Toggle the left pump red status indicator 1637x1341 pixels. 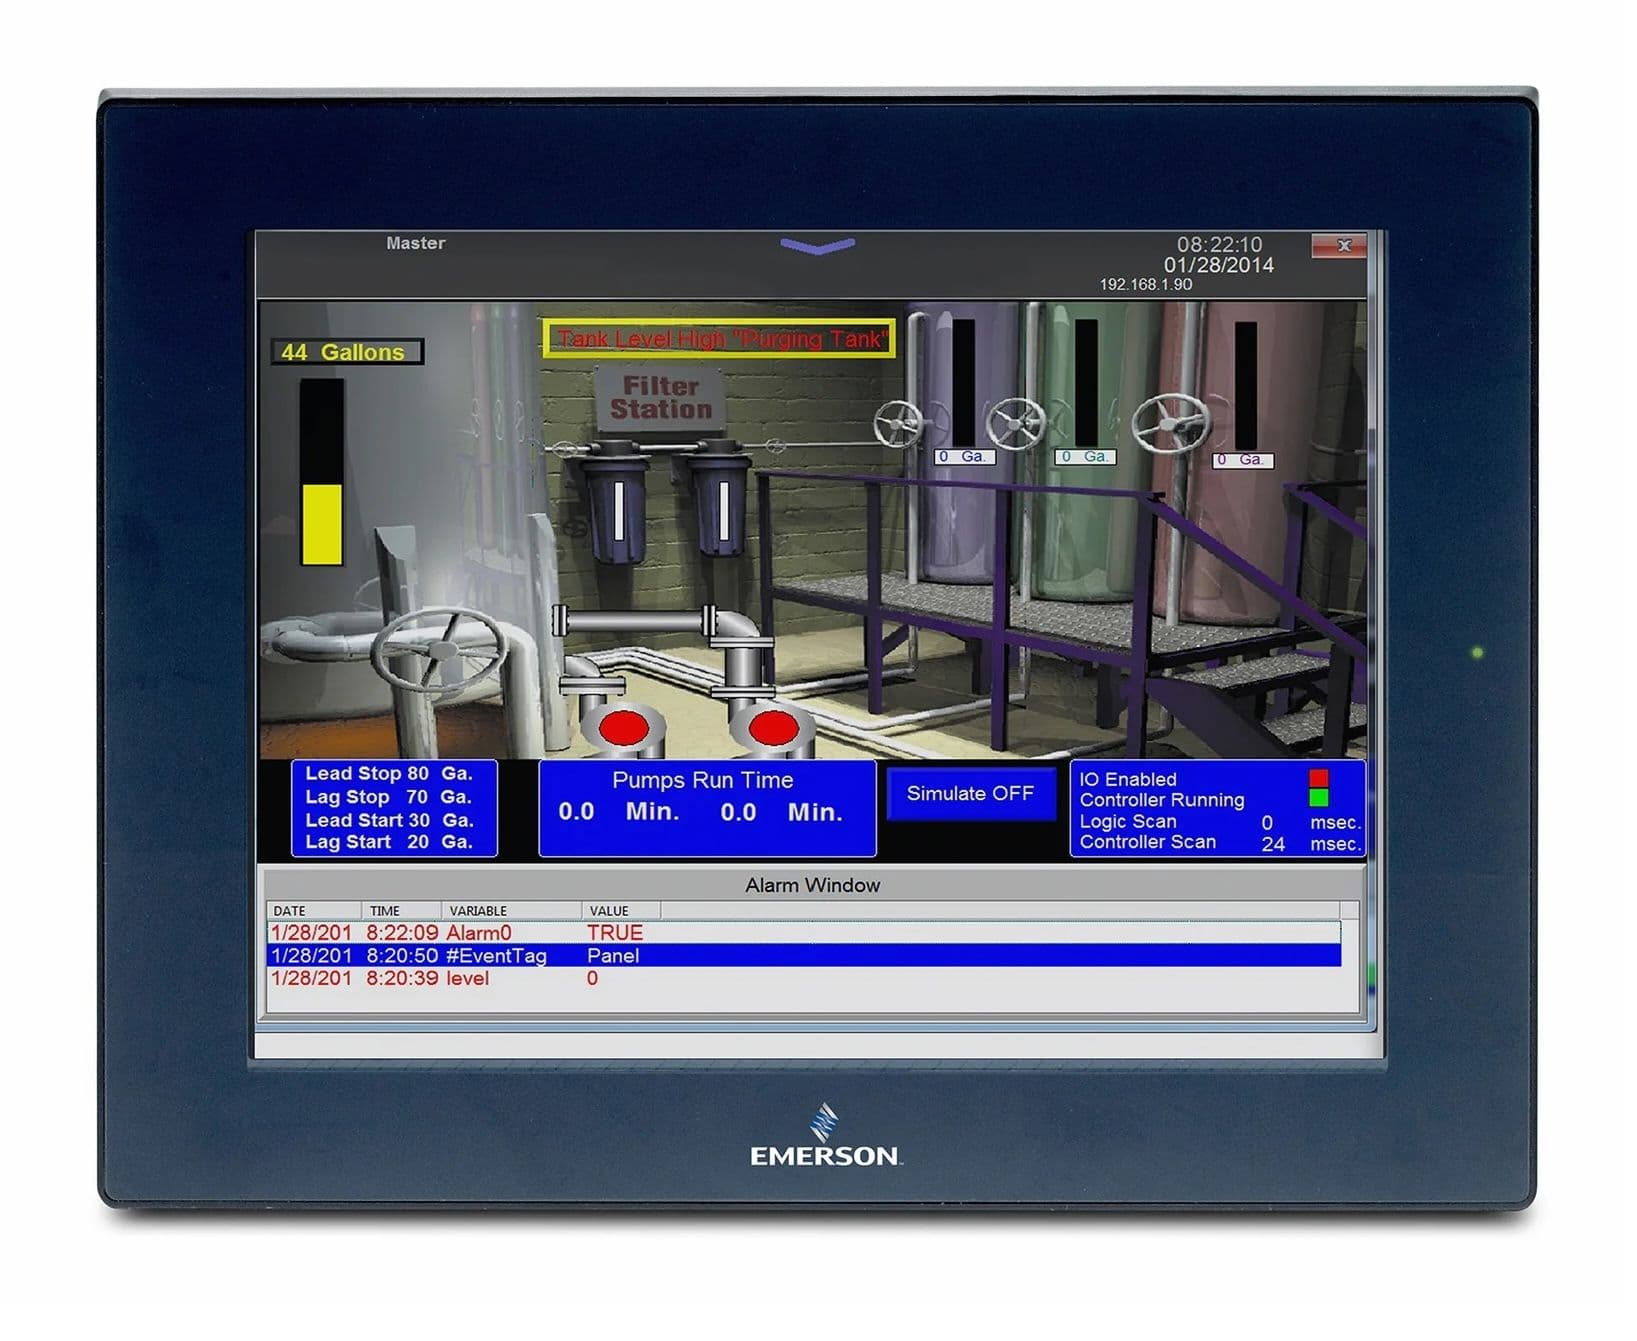(625, 725)
